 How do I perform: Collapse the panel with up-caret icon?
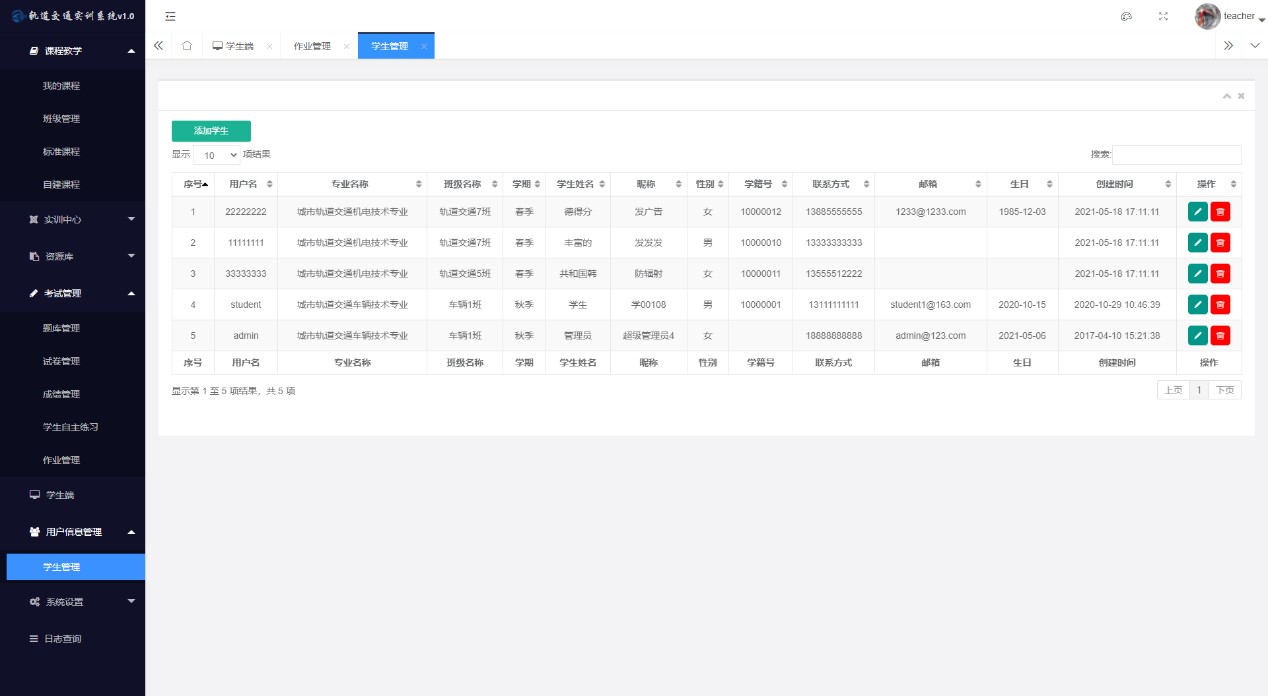point(1227,96)
